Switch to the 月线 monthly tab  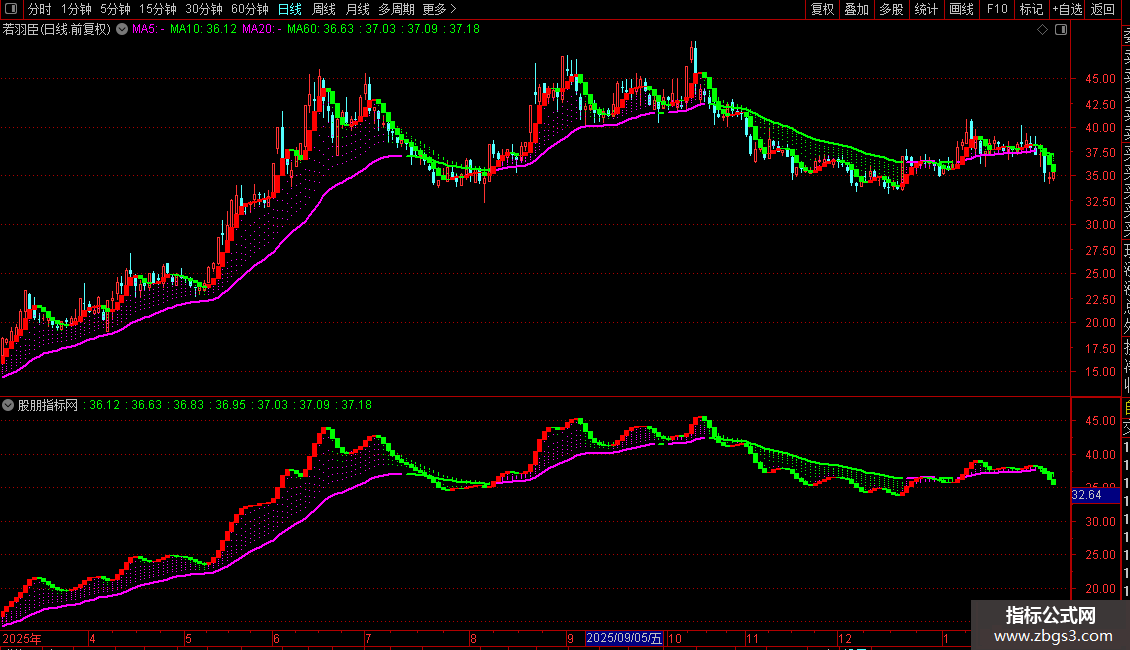coord(357,9)
